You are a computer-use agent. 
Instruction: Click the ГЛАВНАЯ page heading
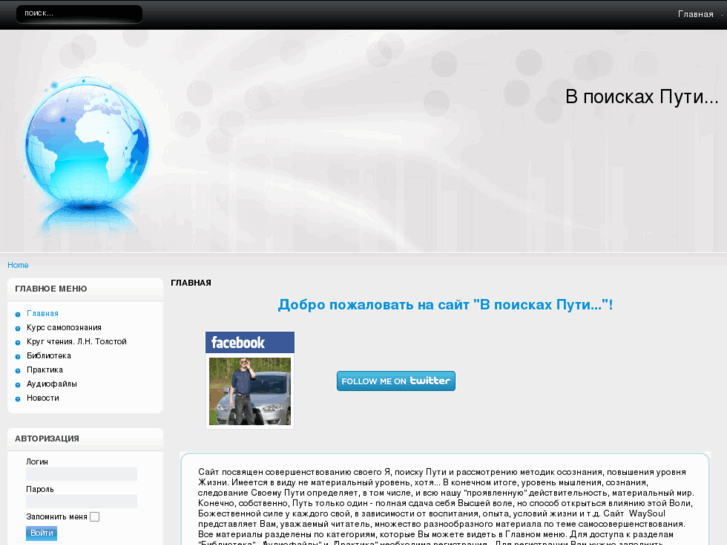[191, 283]
